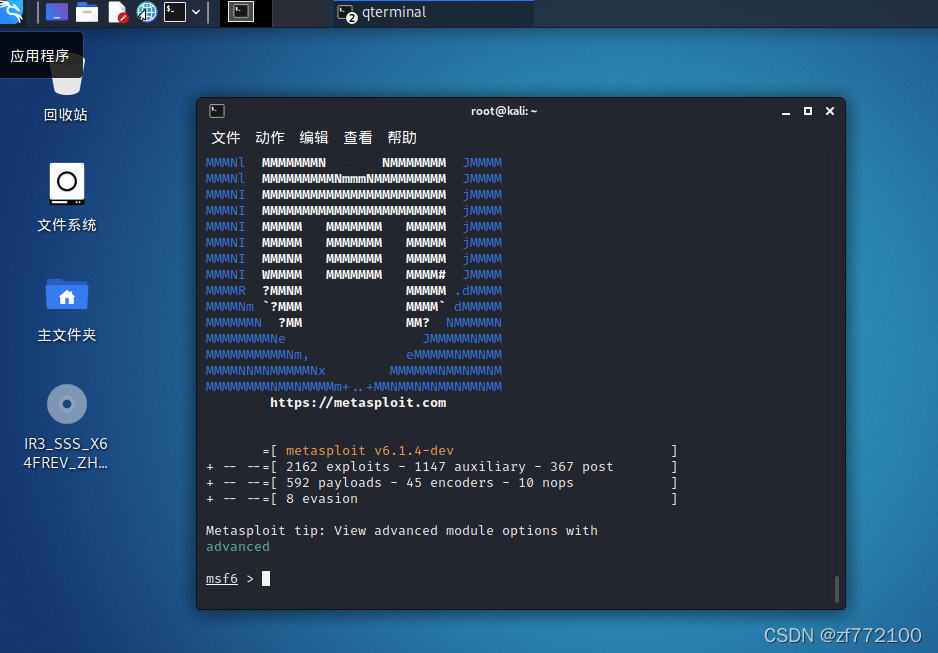
Task: Open the 编辑 menu in terminal
Action: click(x=314, y=138)
